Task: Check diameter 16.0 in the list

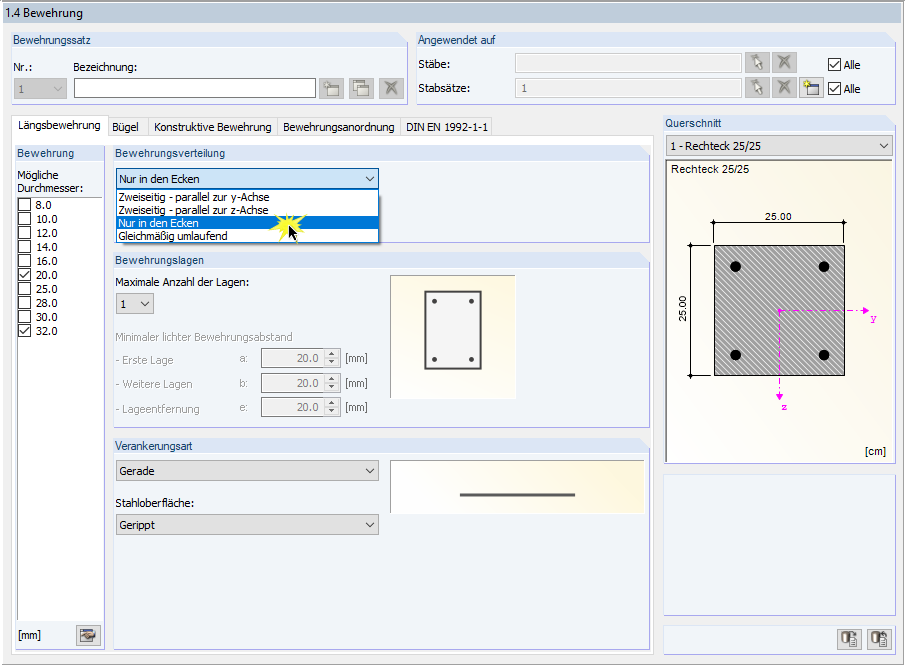Action: [24, 261]
